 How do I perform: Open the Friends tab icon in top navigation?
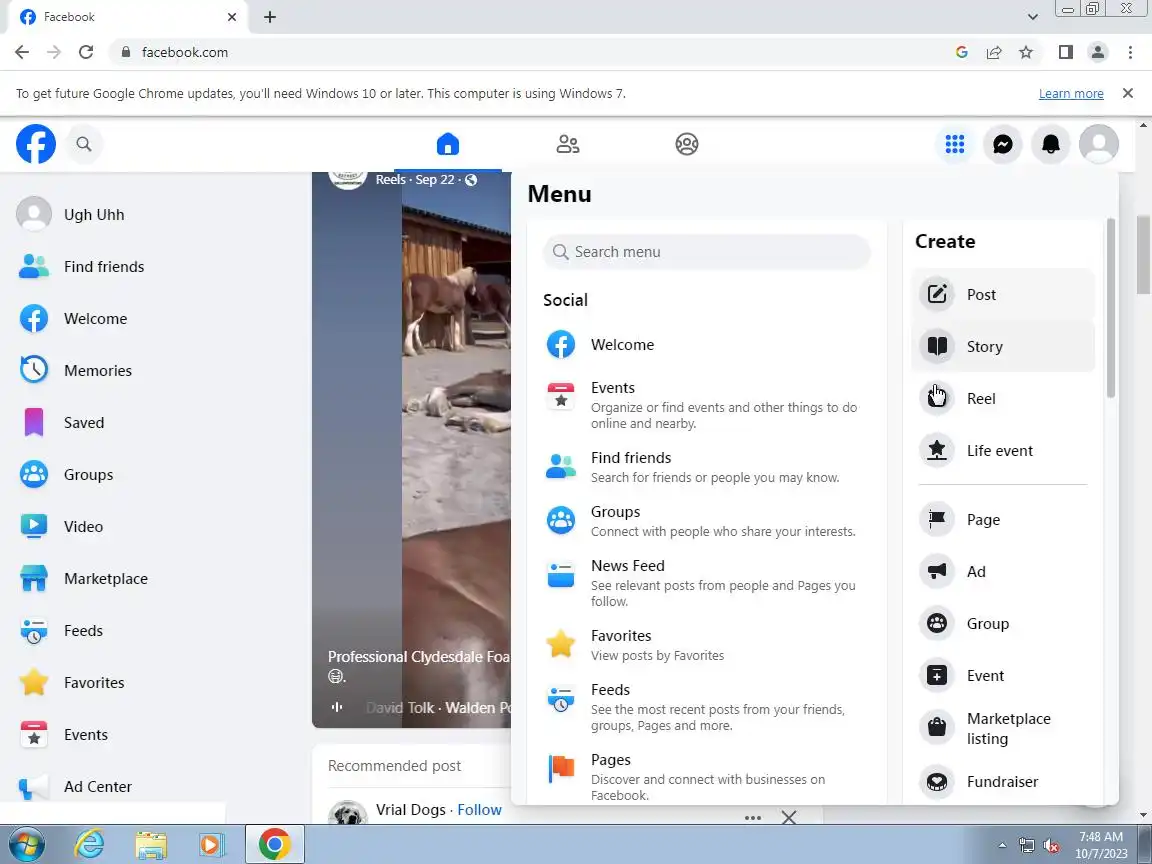click(567, 144)
